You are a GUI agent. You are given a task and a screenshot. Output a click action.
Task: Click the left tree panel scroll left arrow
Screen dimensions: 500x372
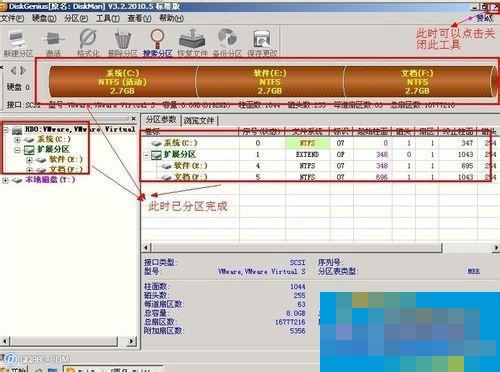(x=6, y=341)
